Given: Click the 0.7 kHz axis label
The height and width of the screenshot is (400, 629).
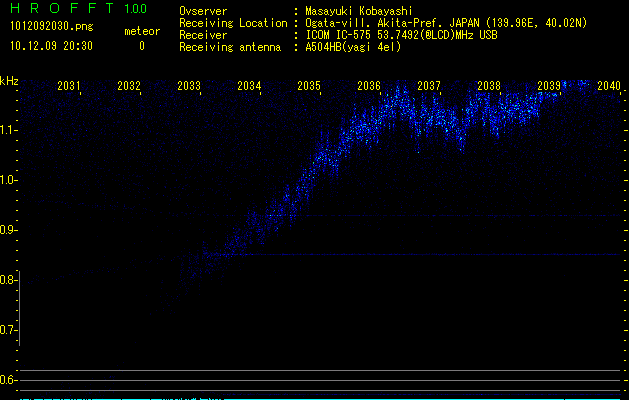Looking at the screenshot, I should pos(7,330).
